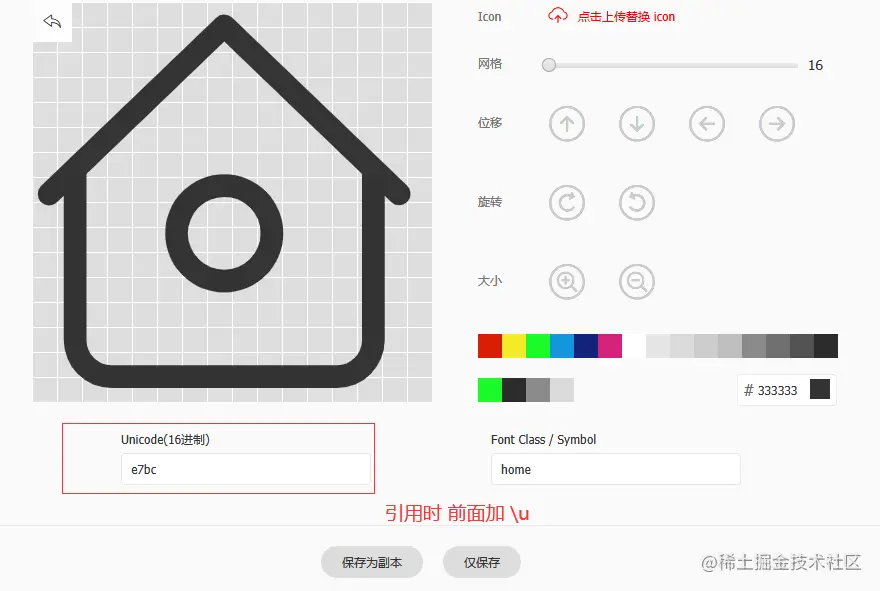The height and width of the screenshot is (591, 880).
Task: Click the 保存为副本 button
Action: tap(372, 562)
